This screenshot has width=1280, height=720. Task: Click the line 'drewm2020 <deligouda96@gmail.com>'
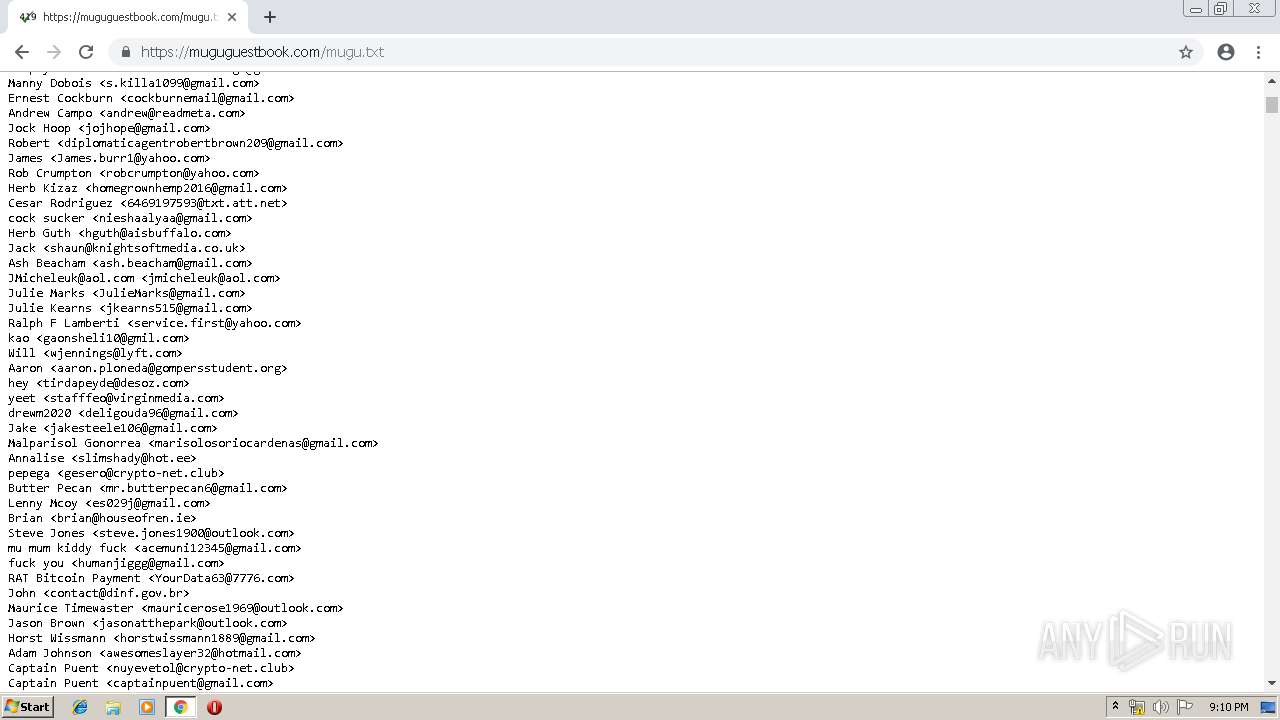tap(123, 413)
